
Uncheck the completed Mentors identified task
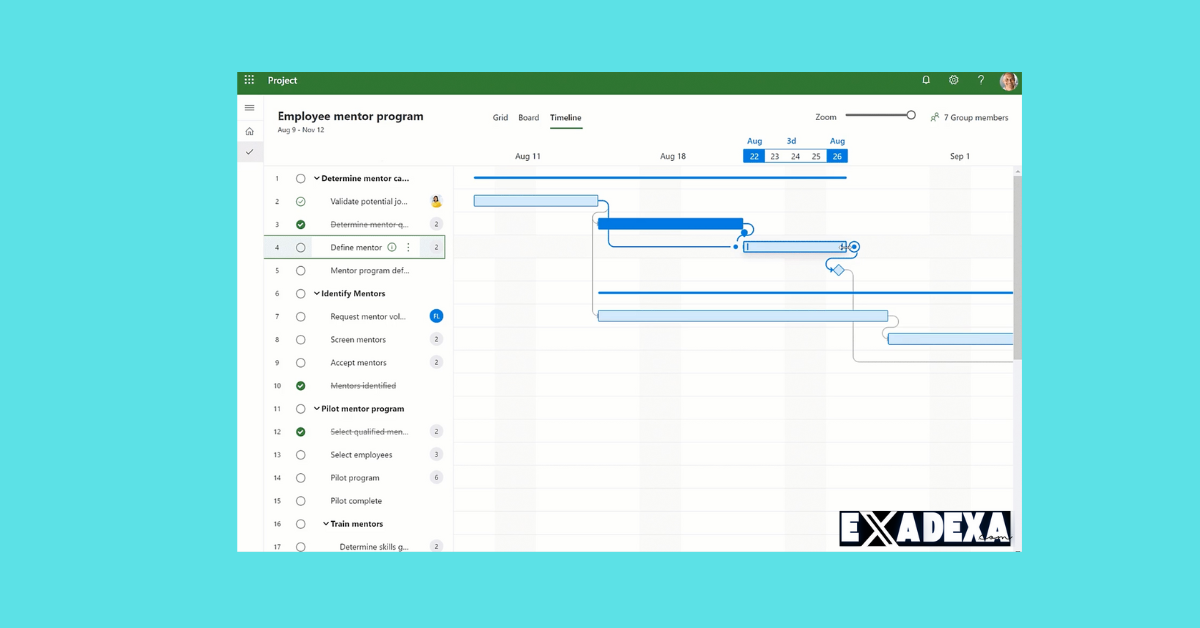301,385
